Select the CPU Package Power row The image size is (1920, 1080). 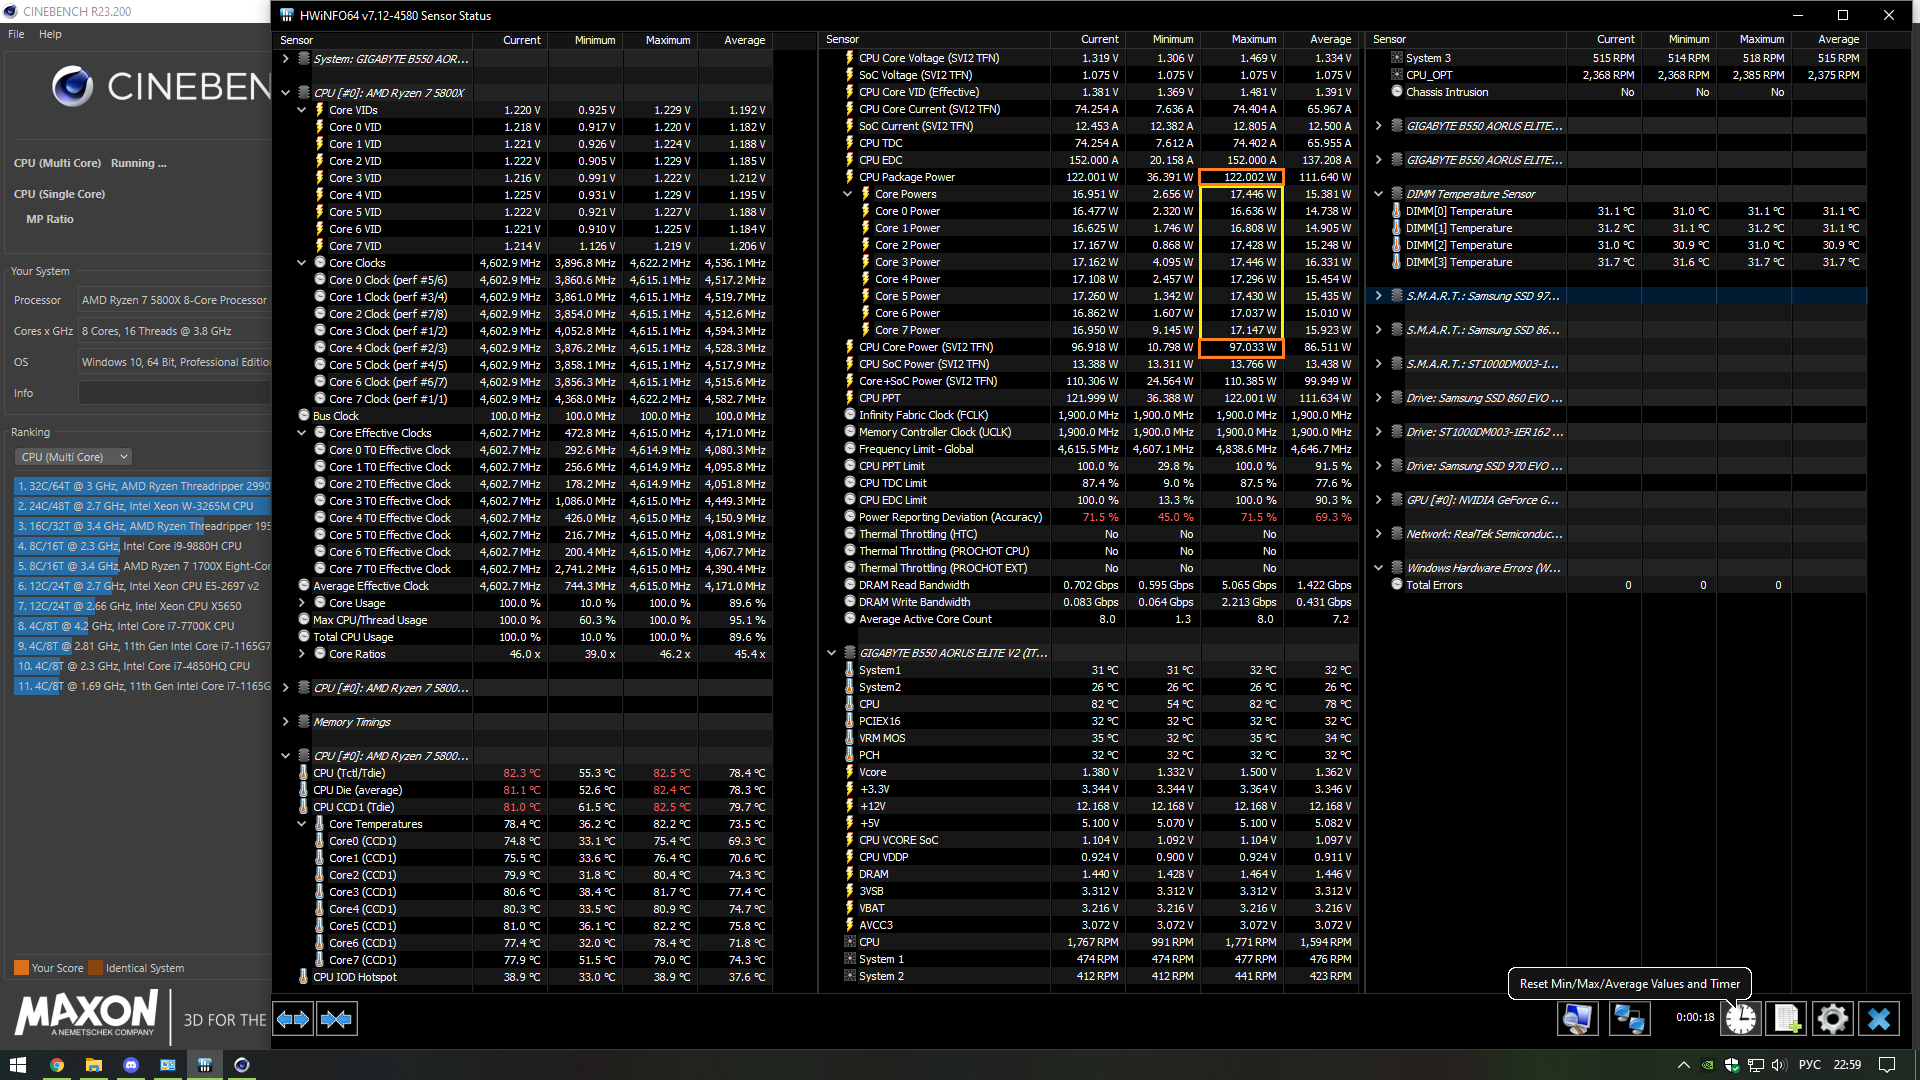pyautogui.click(x=907, y=177)
